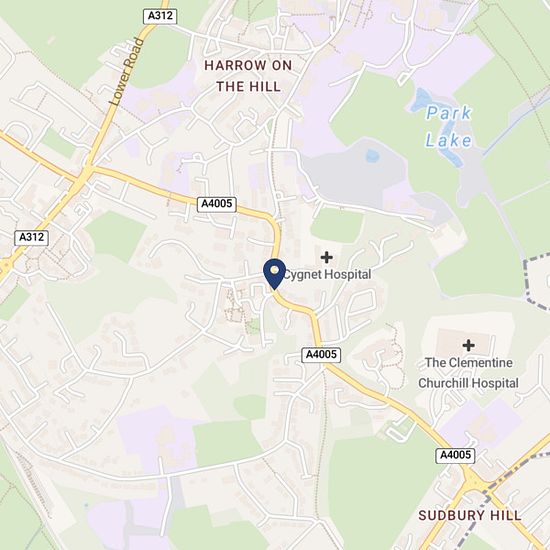This screenshot has height=550, width=550.
Task: Click the Clementine Churchill Hospital cross icon
Action: pos(468,346)
